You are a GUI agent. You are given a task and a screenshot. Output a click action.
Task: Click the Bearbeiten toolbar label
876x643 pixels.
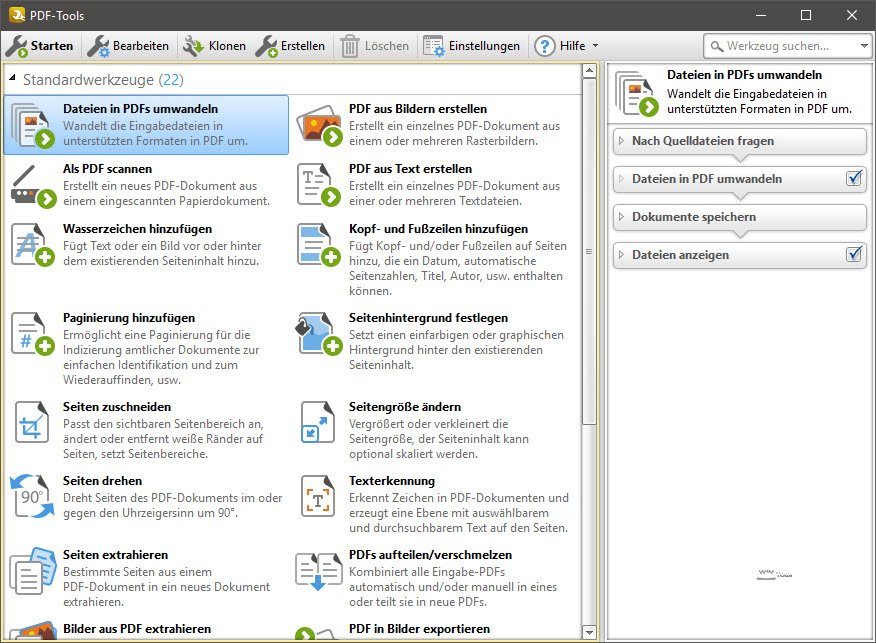(x=141, y=46)
